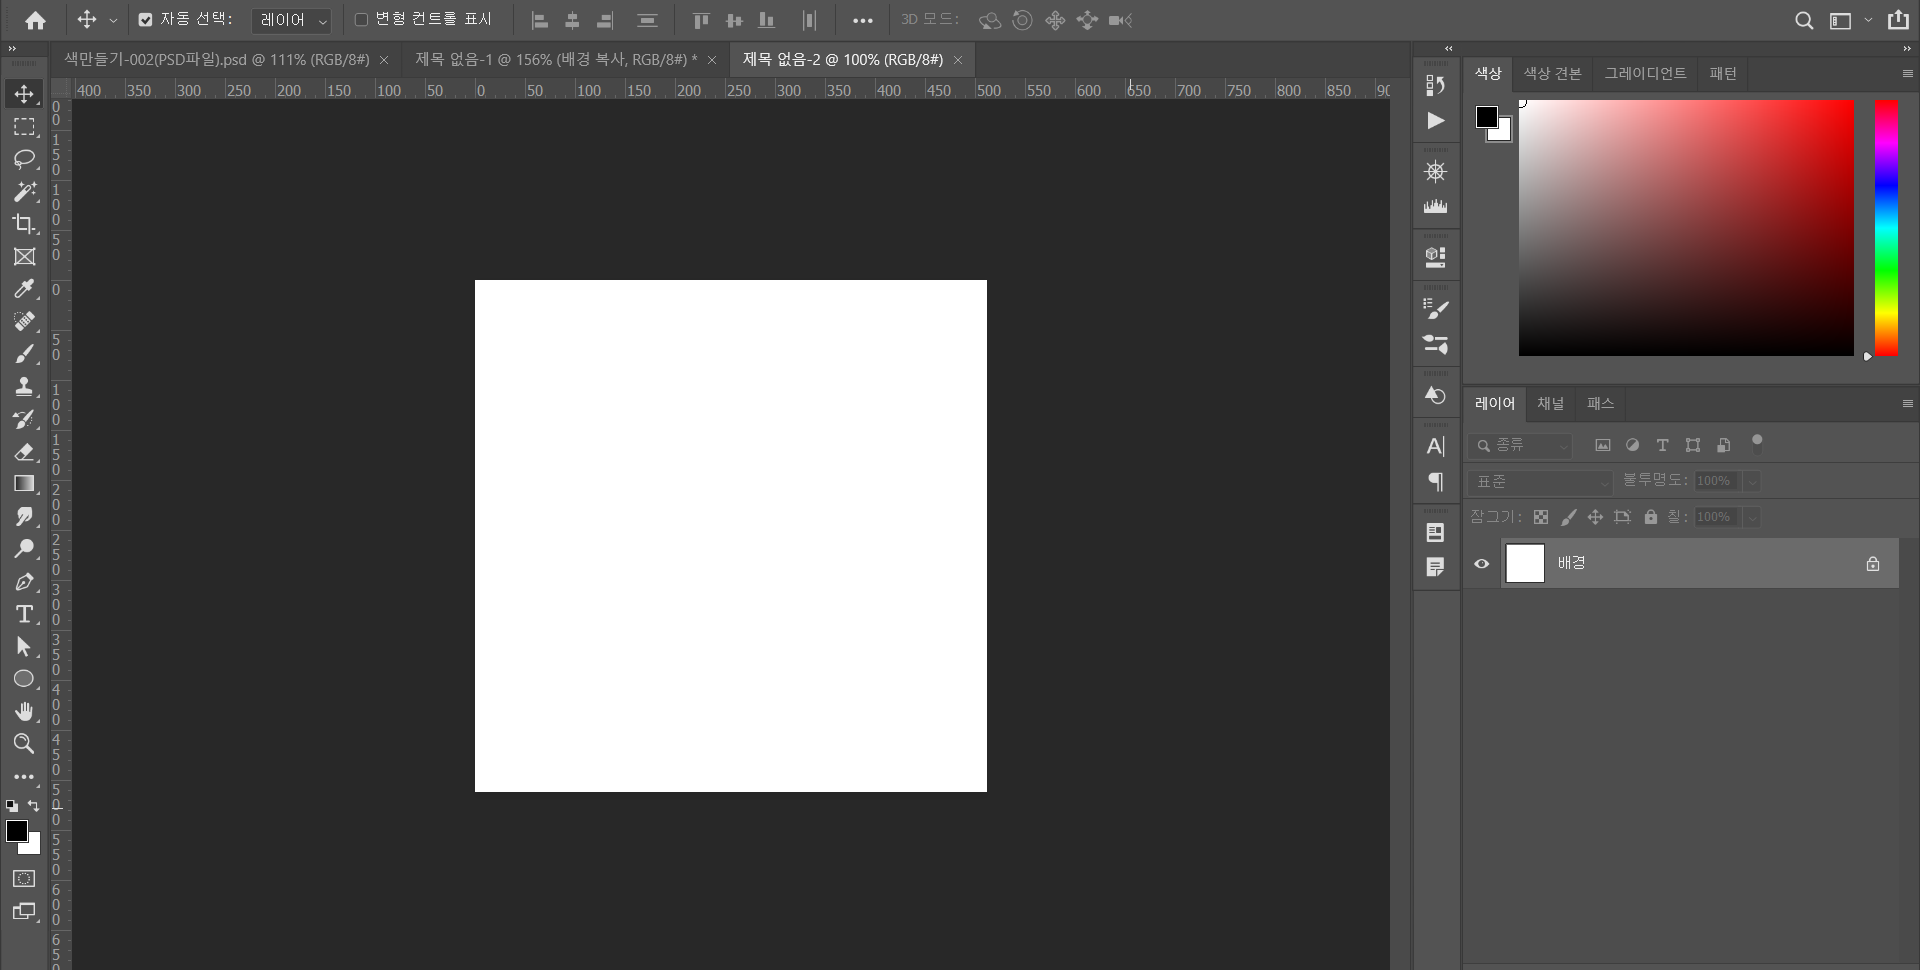Open the Move tool preset dropdown arrow
The image size is (1920, 970).
[113, 21]
